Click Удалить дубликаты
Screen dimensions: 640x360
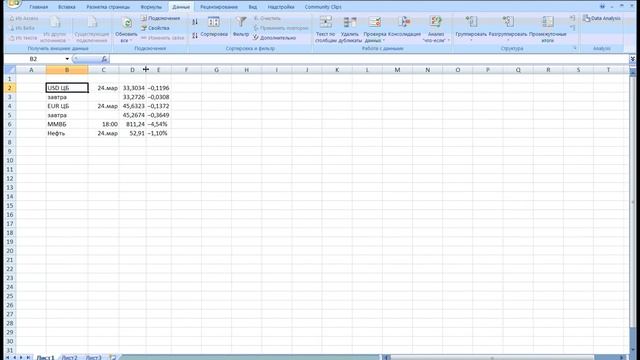[350, 29]
